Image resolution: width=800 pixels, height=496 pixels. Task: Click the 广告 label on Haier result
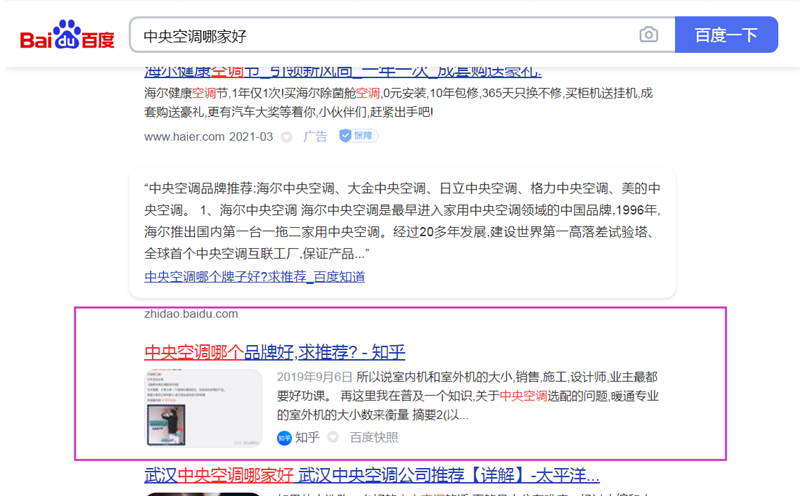click(315, 136)
